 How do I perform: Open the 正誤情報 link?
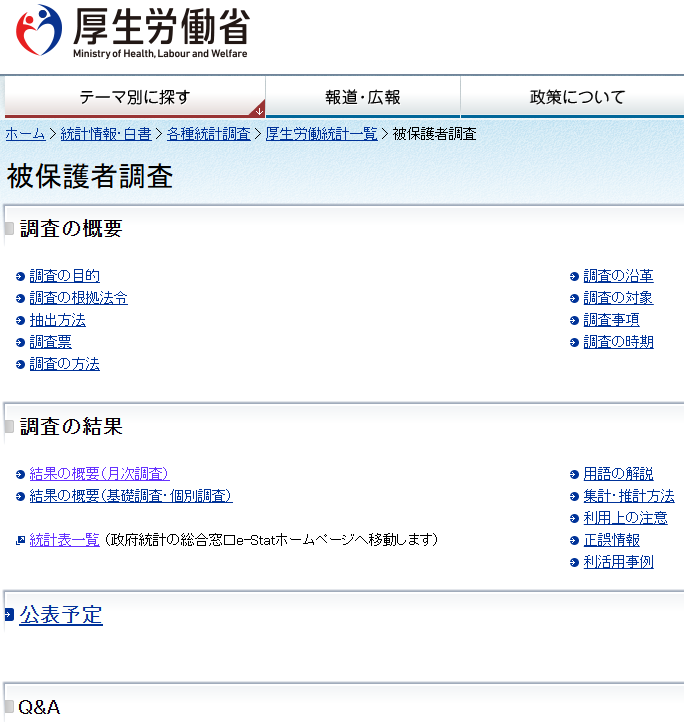click(611, 540)
